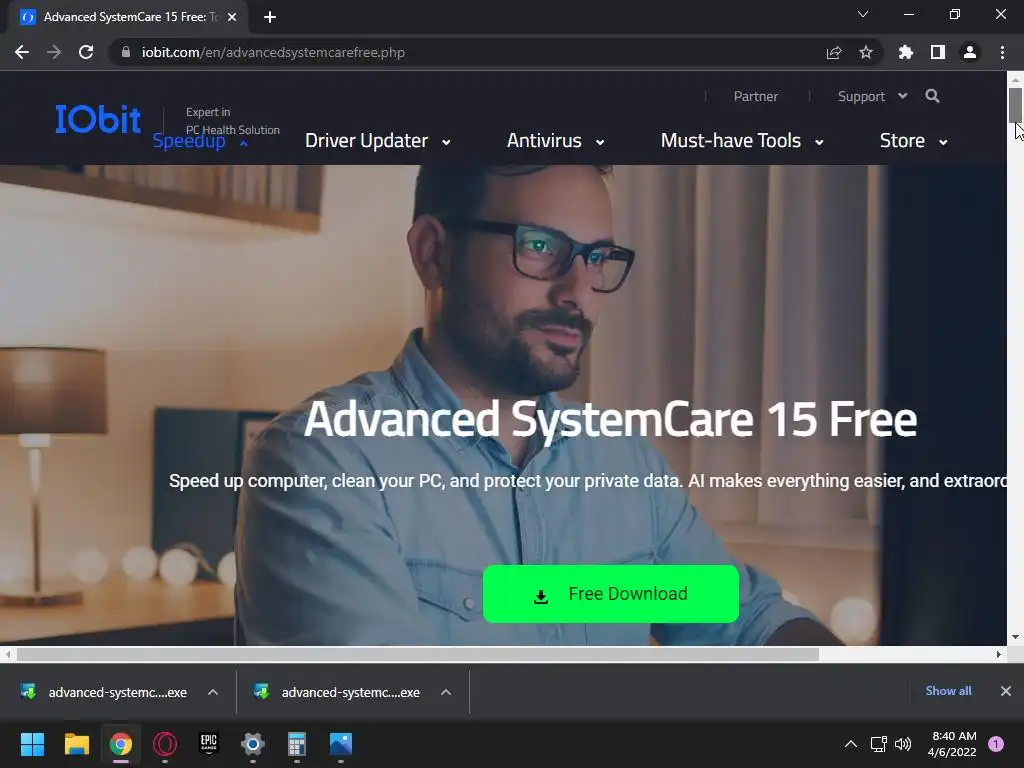Open the Partner link
1024x768 pixels.
pyautogui.click(x=756, y=97)
